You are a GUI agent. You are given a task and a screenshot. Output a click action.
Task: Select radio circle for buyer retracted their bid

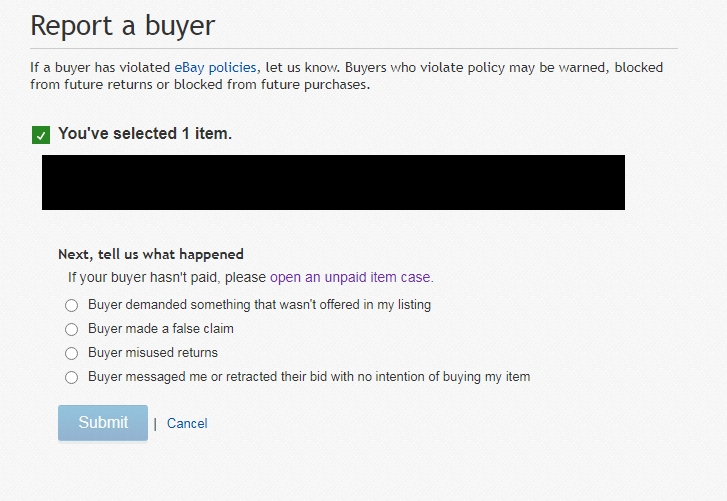point(71,377)
